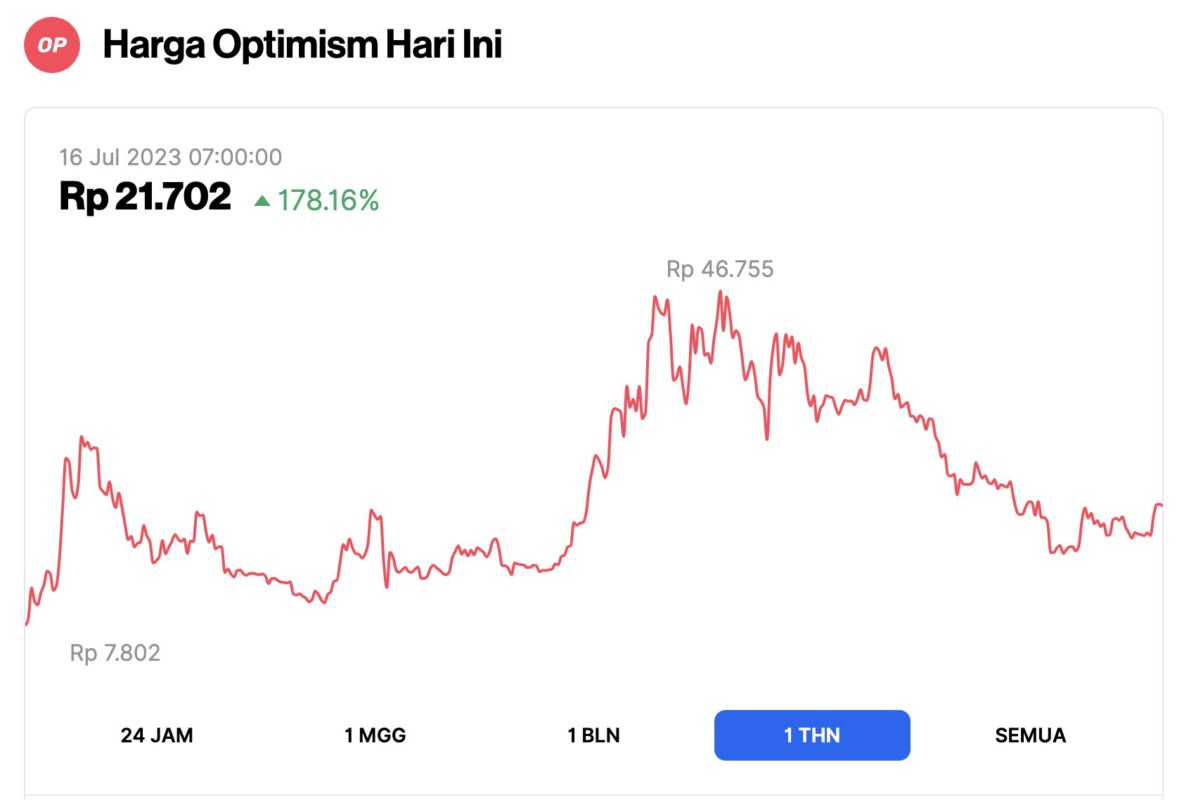Click the 178.16% change percentage
The height and width of the screenshot is (800, 1177).
coord(328,201)
